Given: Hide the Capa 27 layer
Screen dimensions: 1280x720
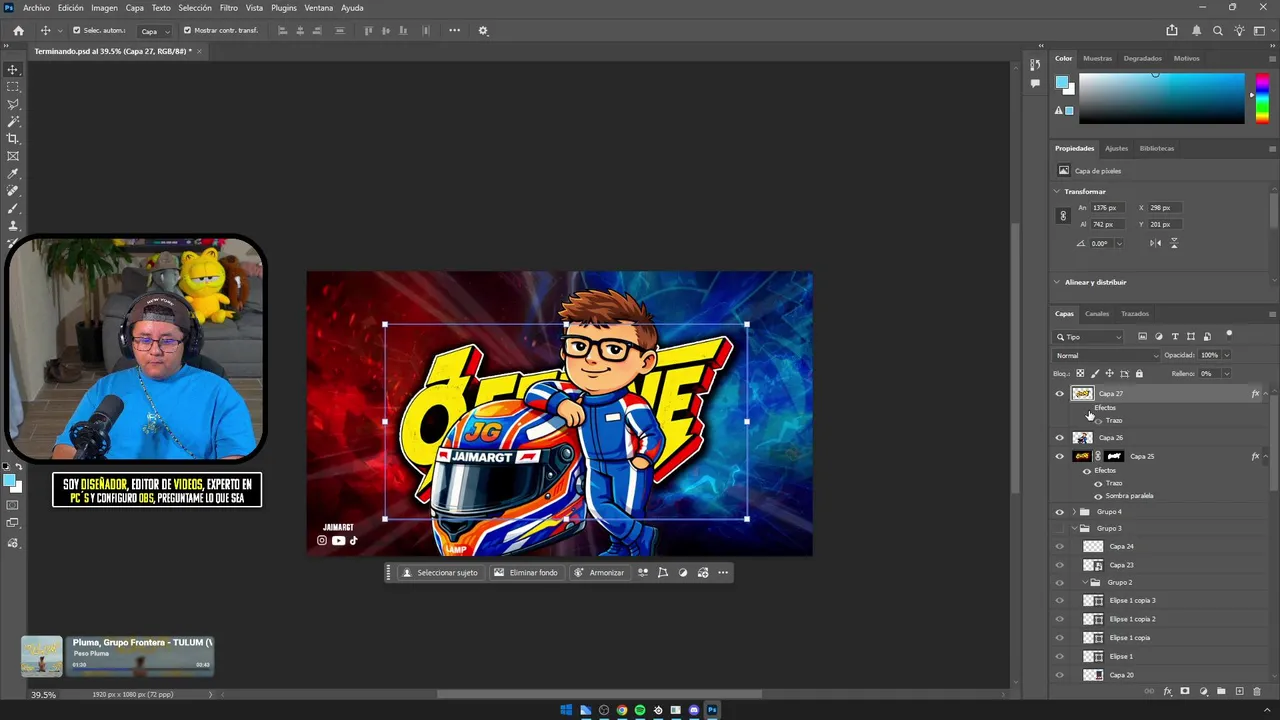Looking at the screenshot, I should (1060, 394).
